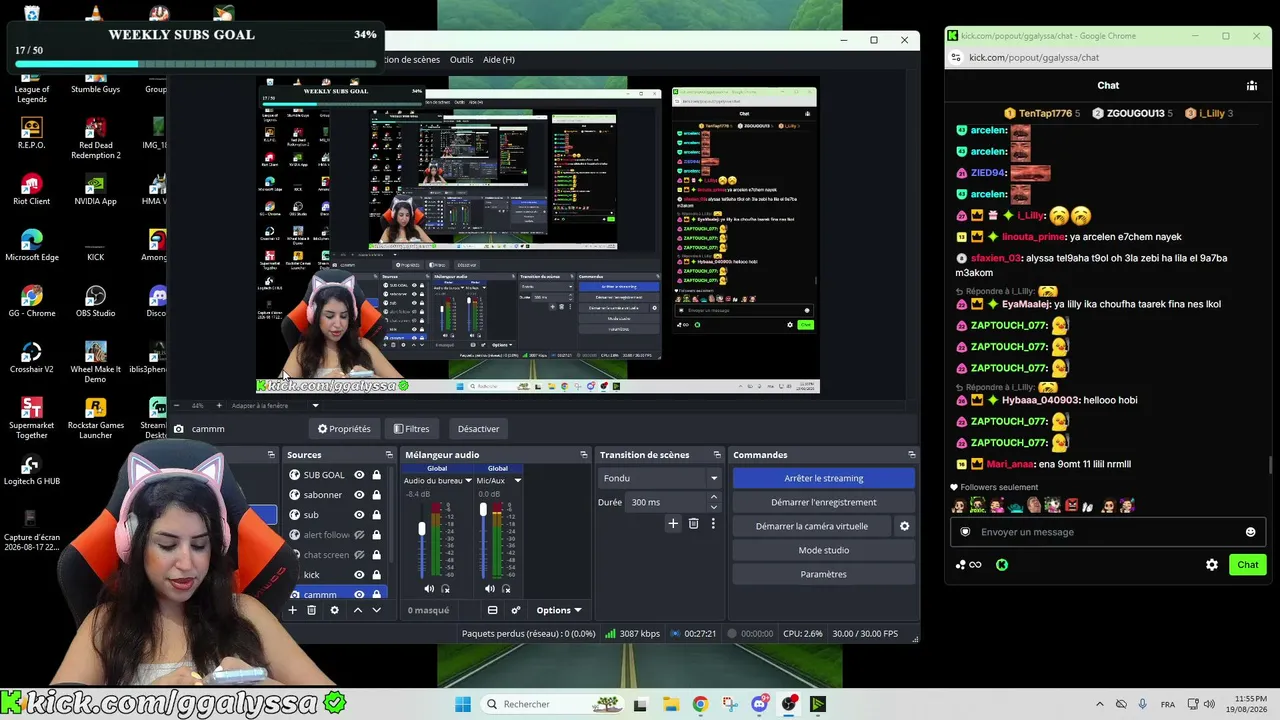Remove the scene transition trash icon
Screen dimensions: 1280x720
(693, 523)
